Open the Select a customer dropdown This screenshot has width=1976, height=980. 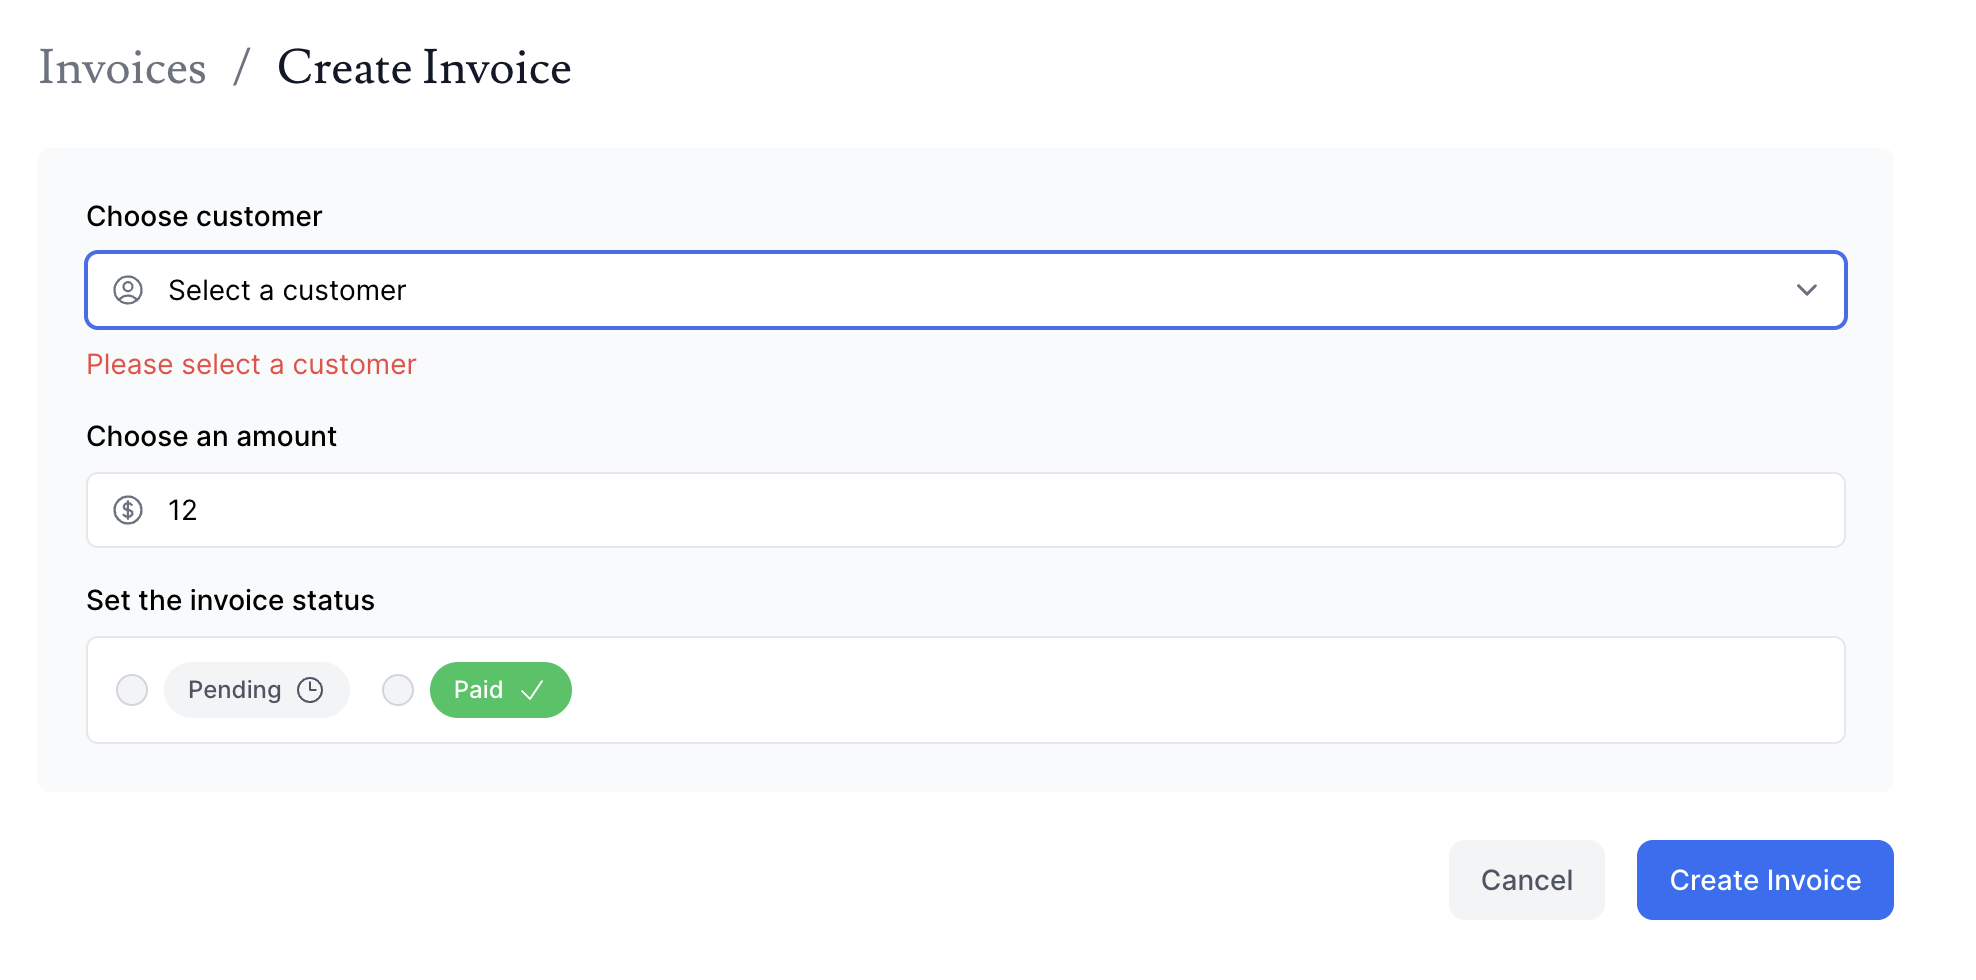pyautogui.click(x=960, y=290)
